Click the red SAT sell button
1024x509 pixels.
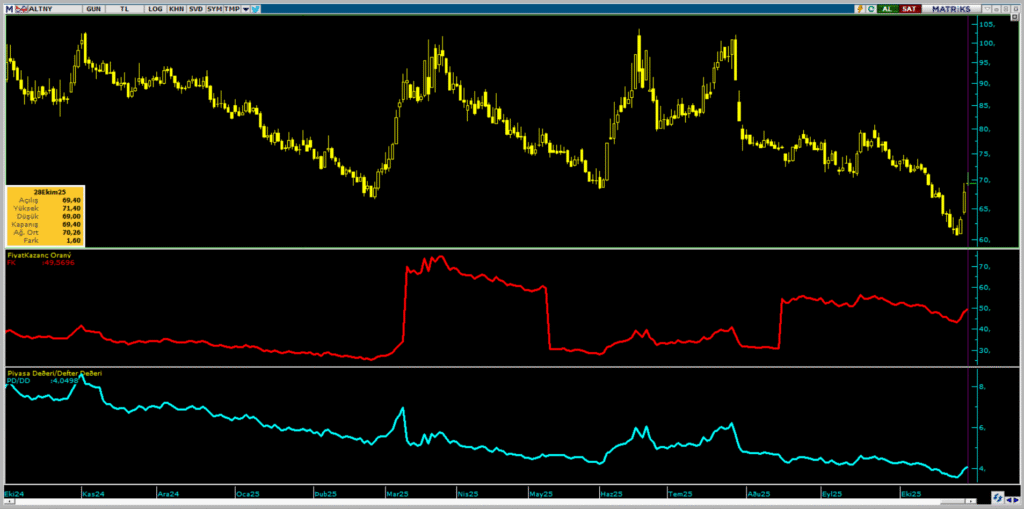(x=908, y=8)
